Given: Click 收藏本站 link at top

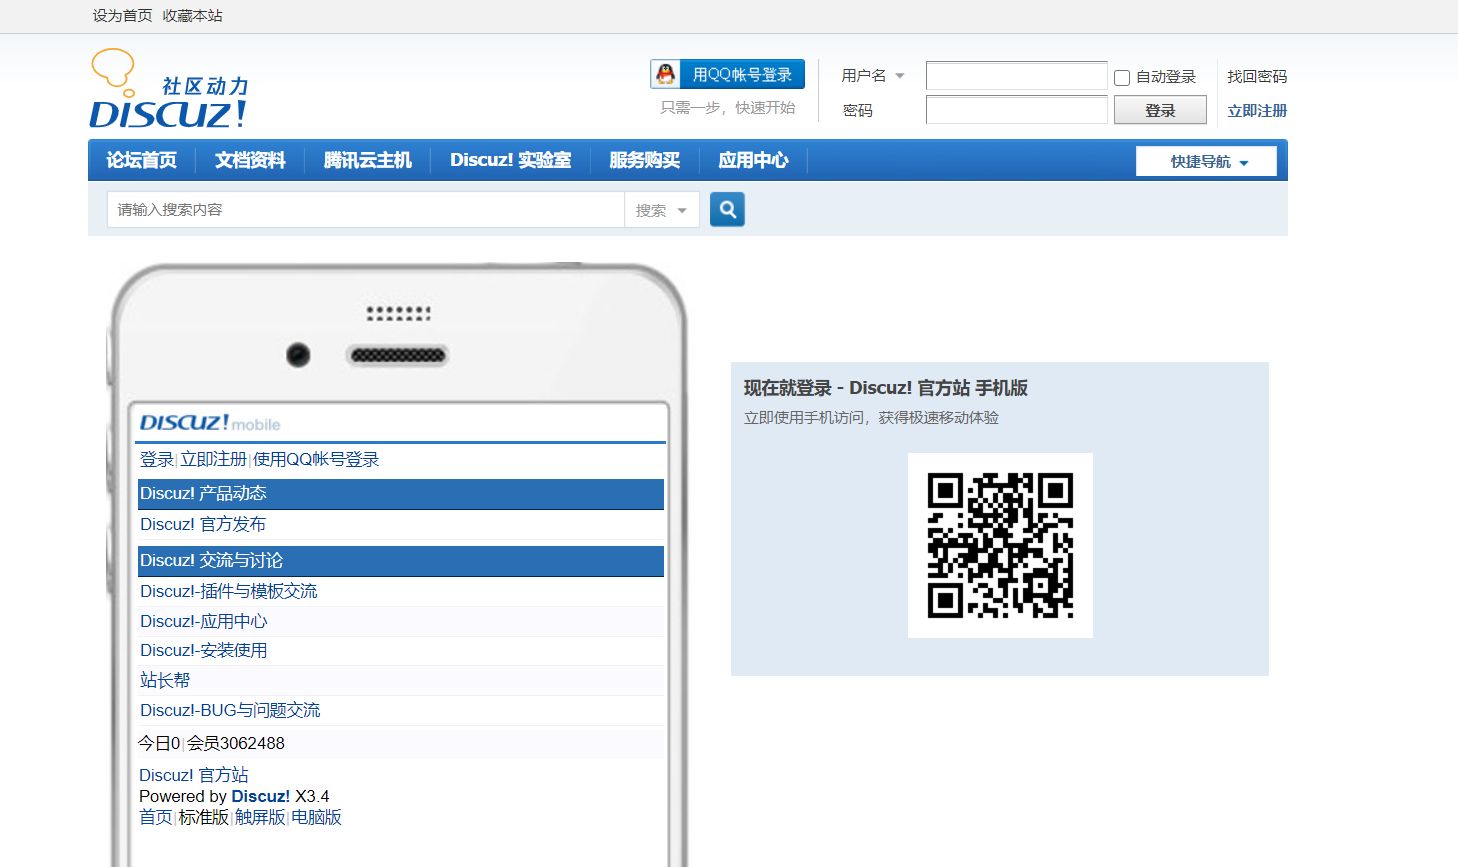Looking at the screenshot, I should tap(192, 16).
